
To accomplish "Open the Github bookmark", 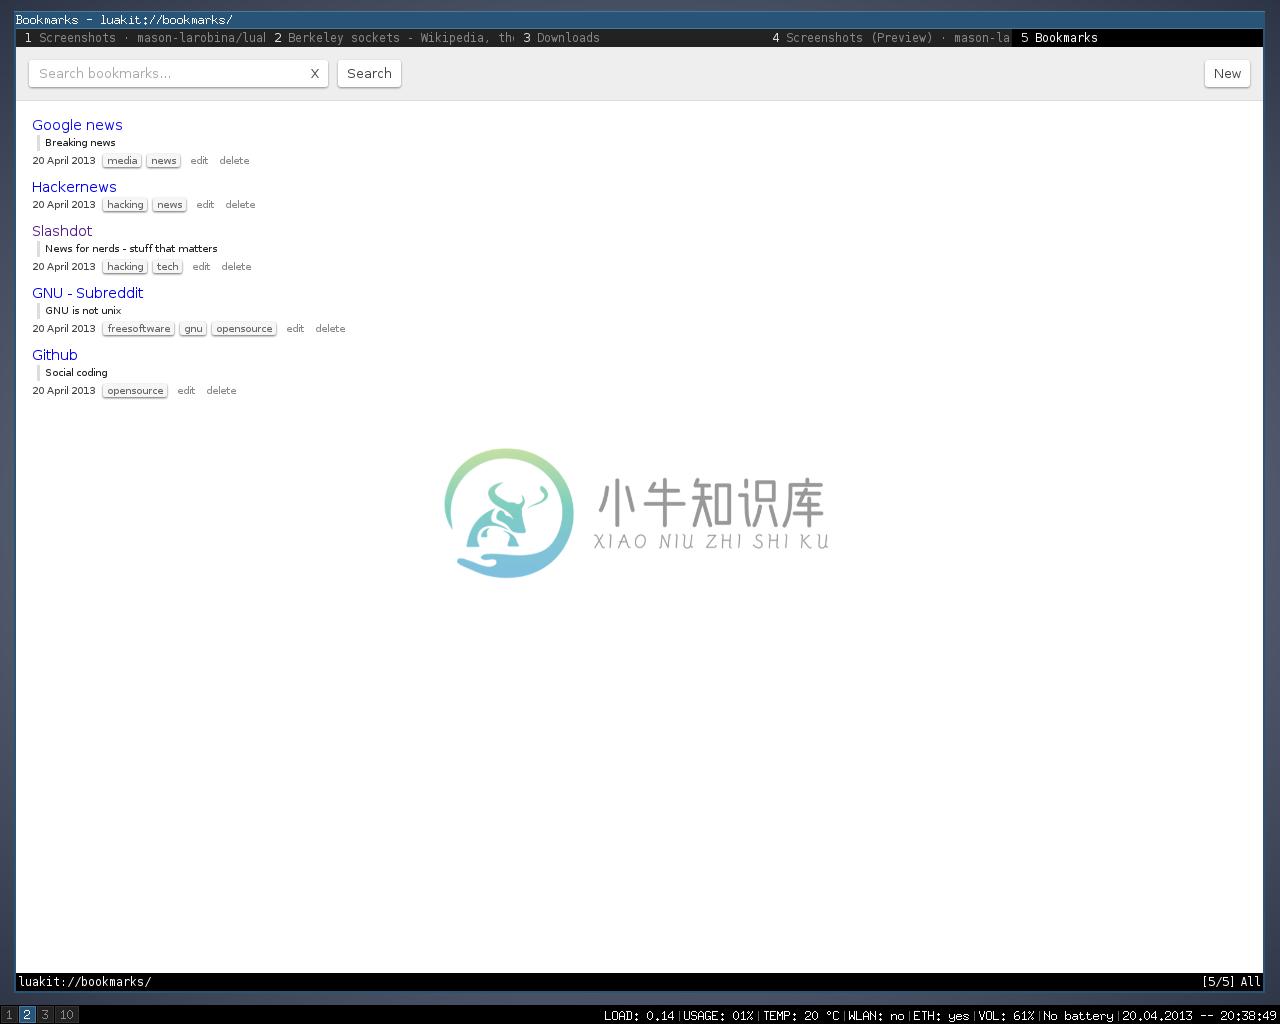I will pos(55,355).
